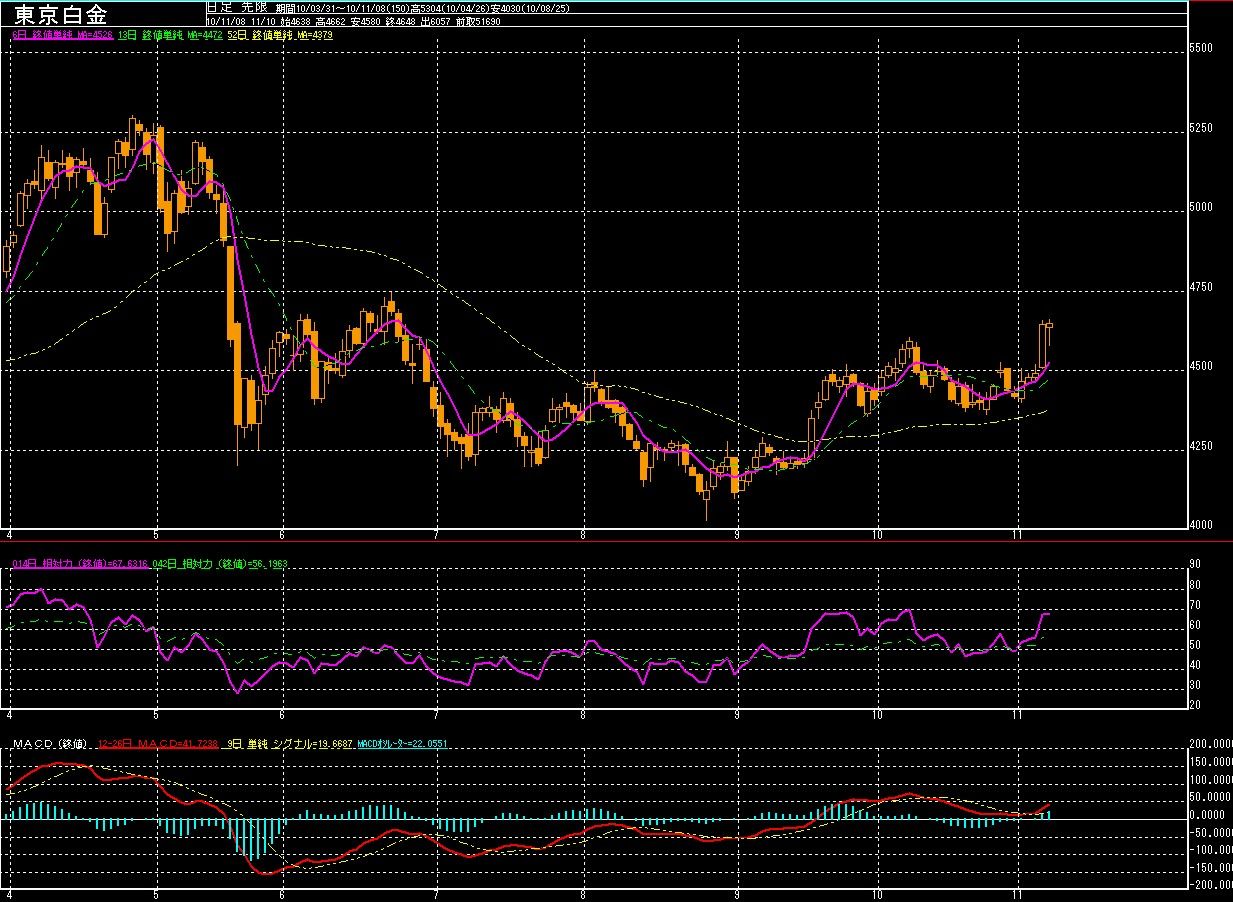Click the 4000 price axis label
Screen dimensions: 1233x902
point(1201,525)
